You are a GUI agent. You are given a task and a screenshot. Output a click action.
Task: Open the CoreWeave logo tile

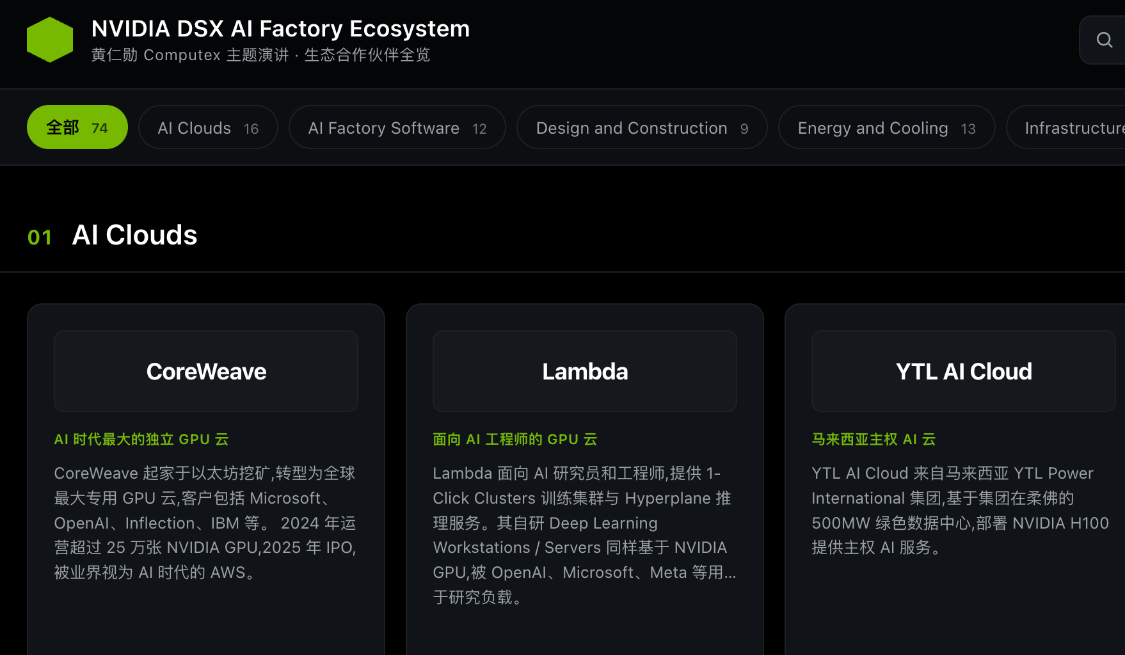click(206, 371)
